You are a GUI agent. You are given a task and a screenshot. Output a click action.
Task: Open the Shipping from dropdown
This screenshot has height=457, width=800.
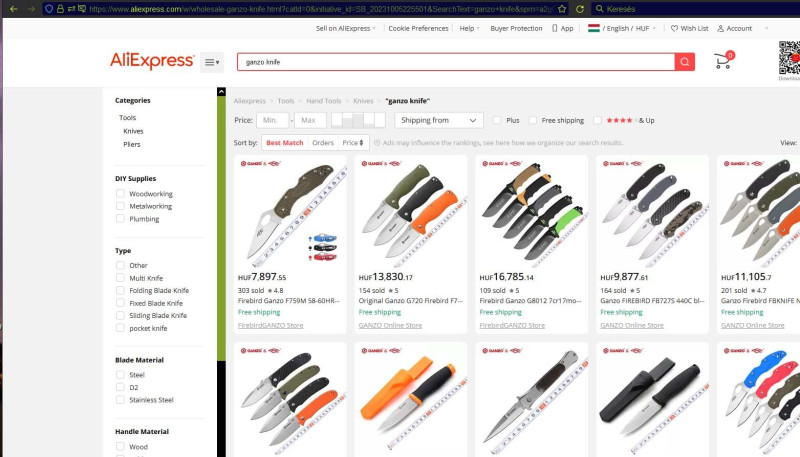pyautogui.click(x=439, y=120)
